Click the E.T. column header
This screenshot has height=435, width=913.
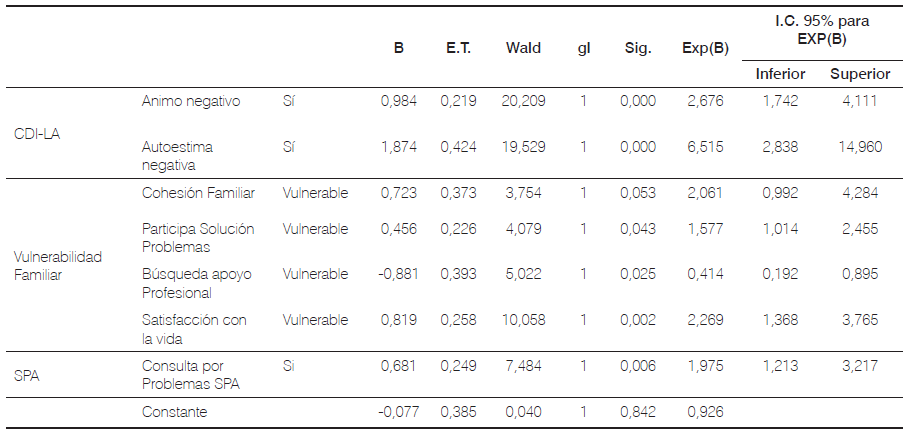click(459, 48)
